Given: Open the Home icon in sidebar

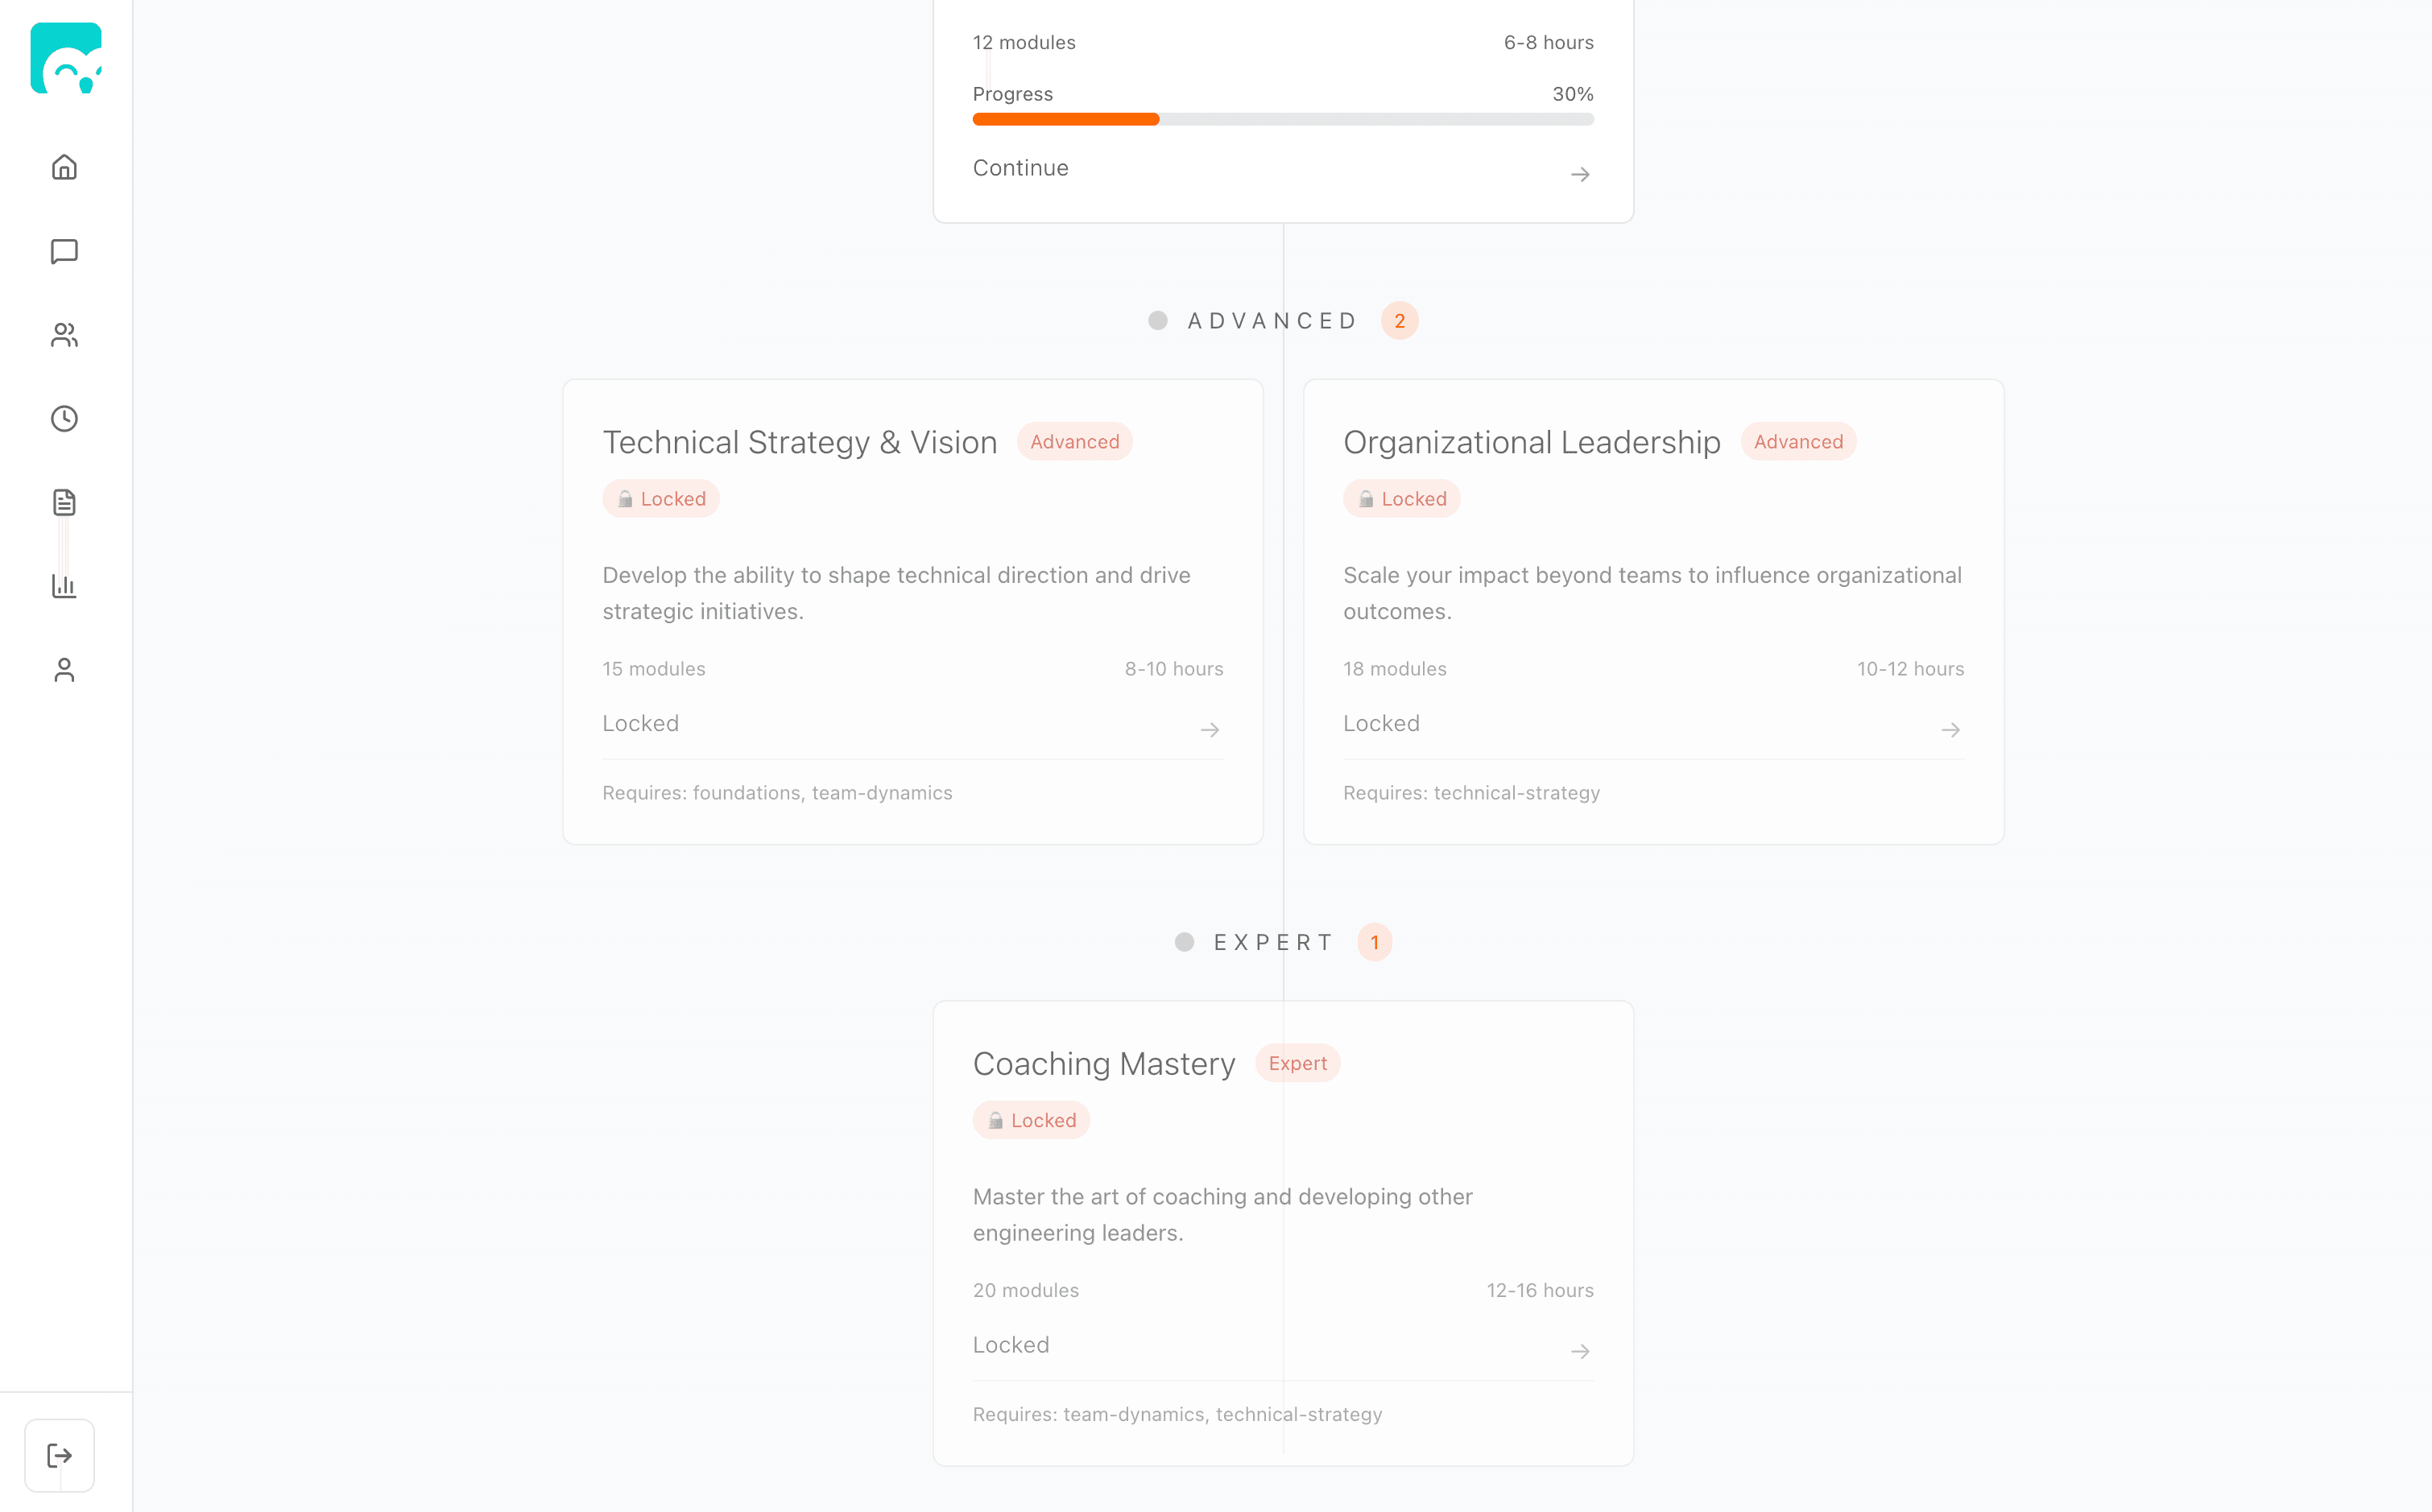Looking at the screenshot, I should point(64,167).
